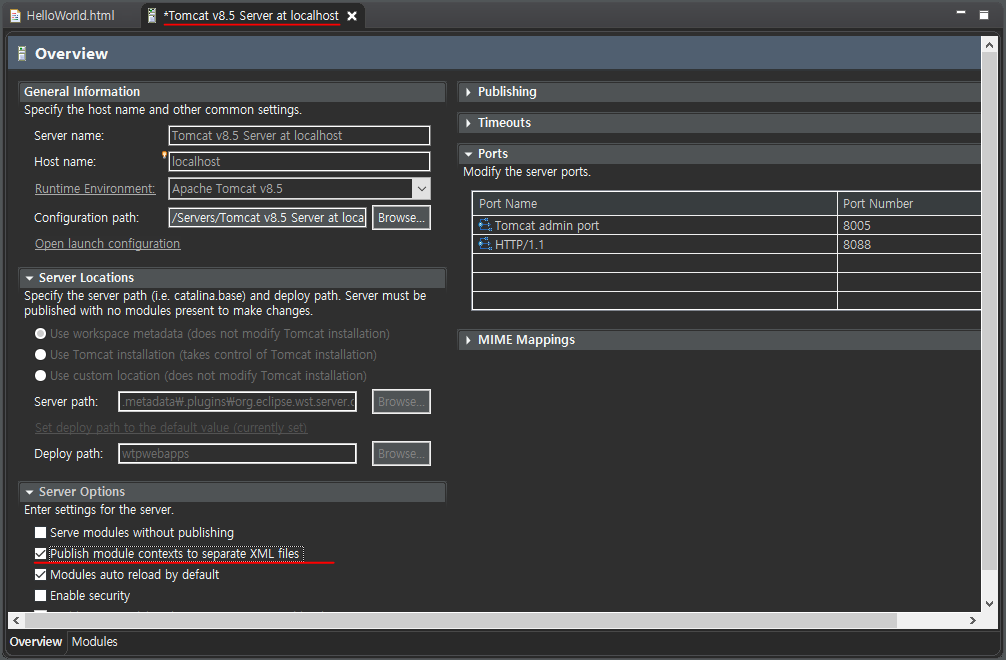
Task: Switch to the Overview bottom tab
Action: (35, 642)
